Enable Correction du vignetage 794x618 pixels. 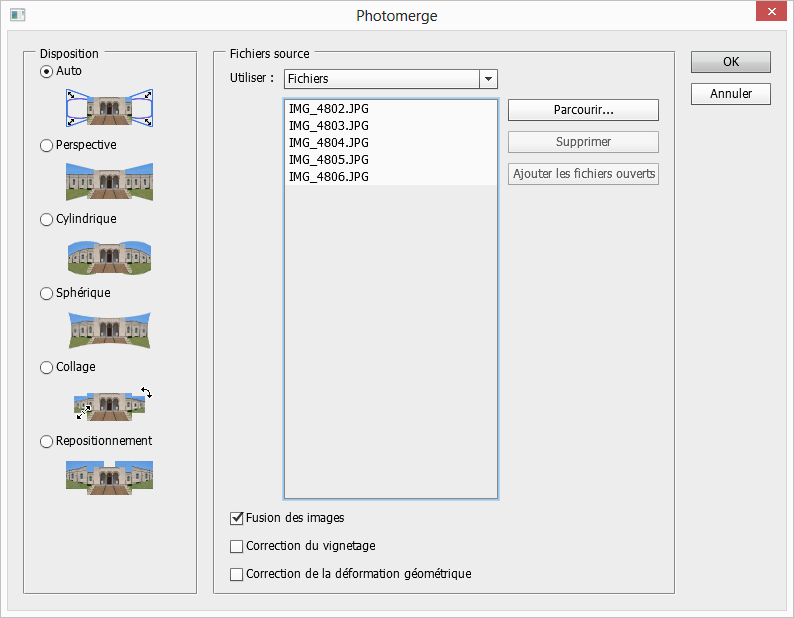click(x=236, y=546)
